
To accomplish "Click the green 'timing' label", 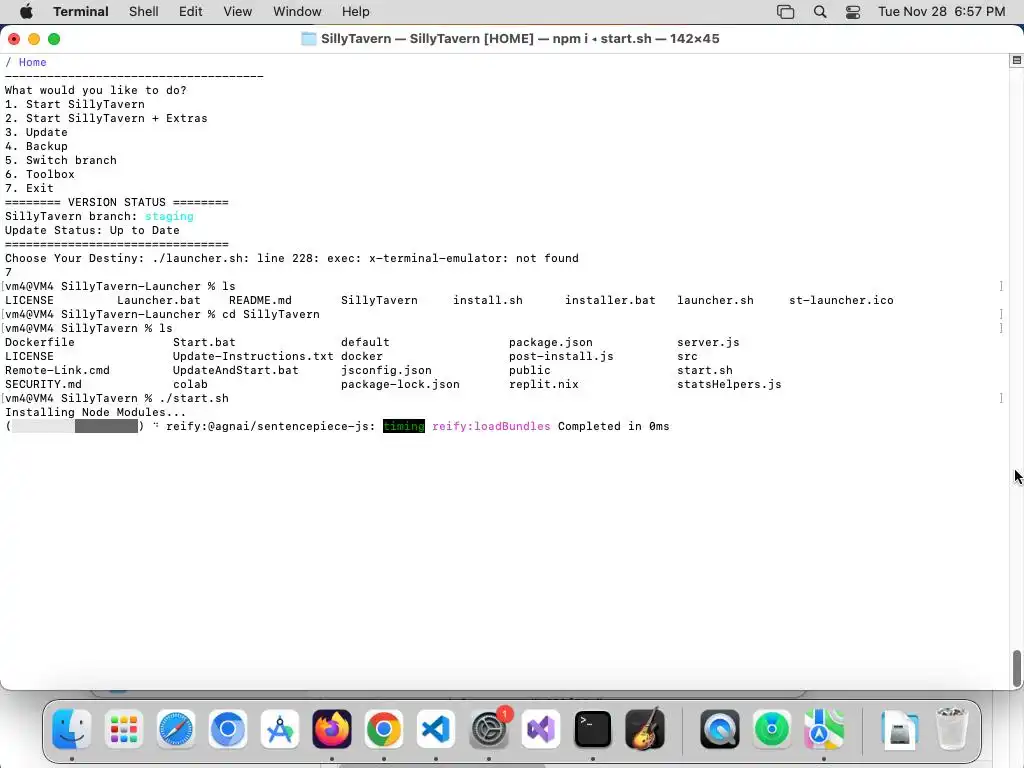I will click(404, 426).
